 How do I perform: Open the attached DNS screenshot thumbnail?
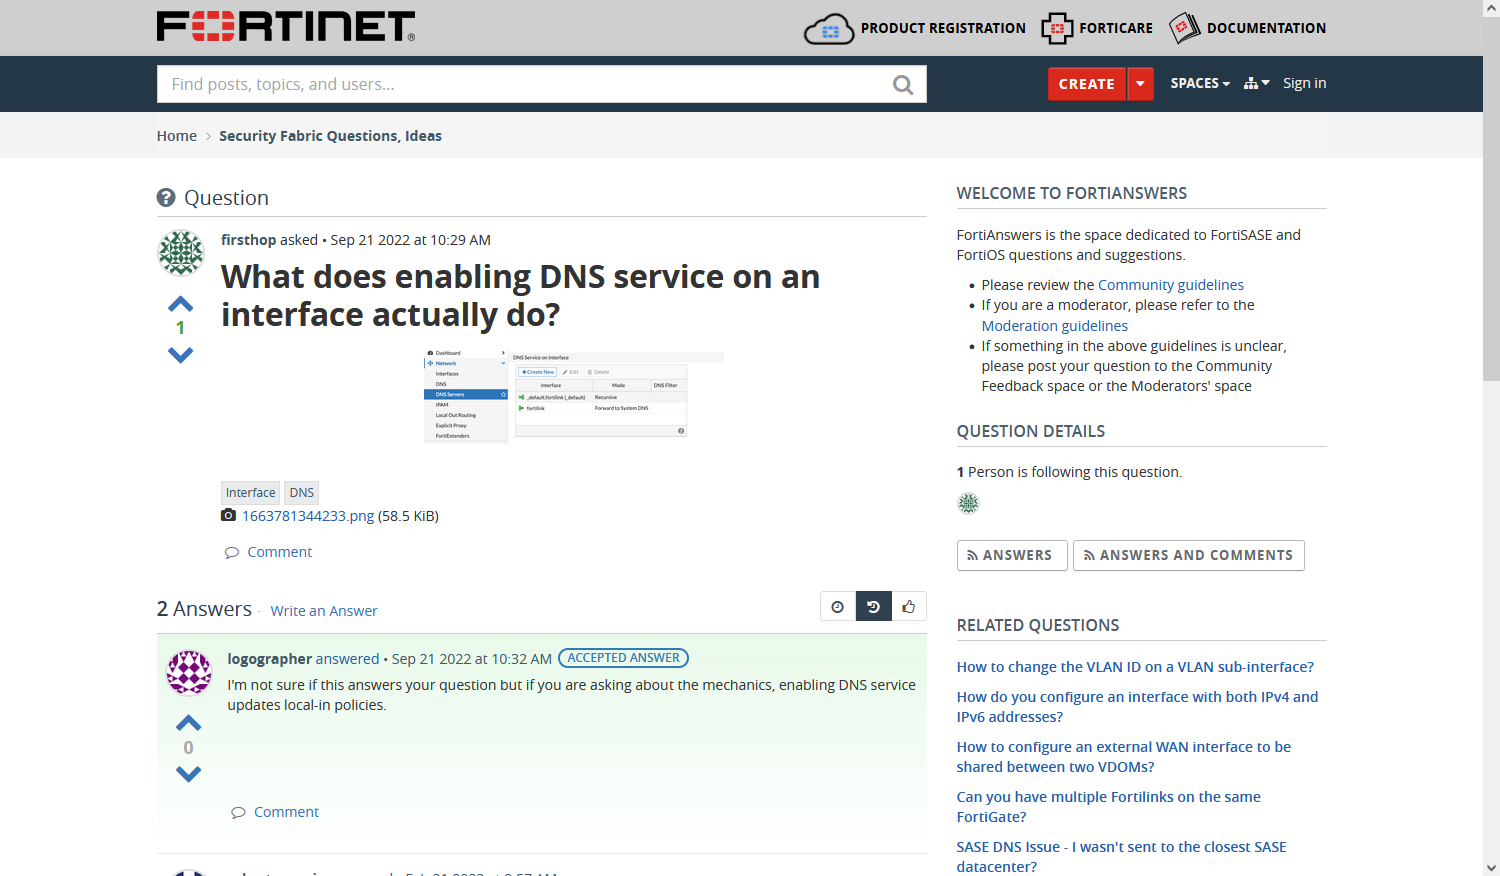click(573, 397)
